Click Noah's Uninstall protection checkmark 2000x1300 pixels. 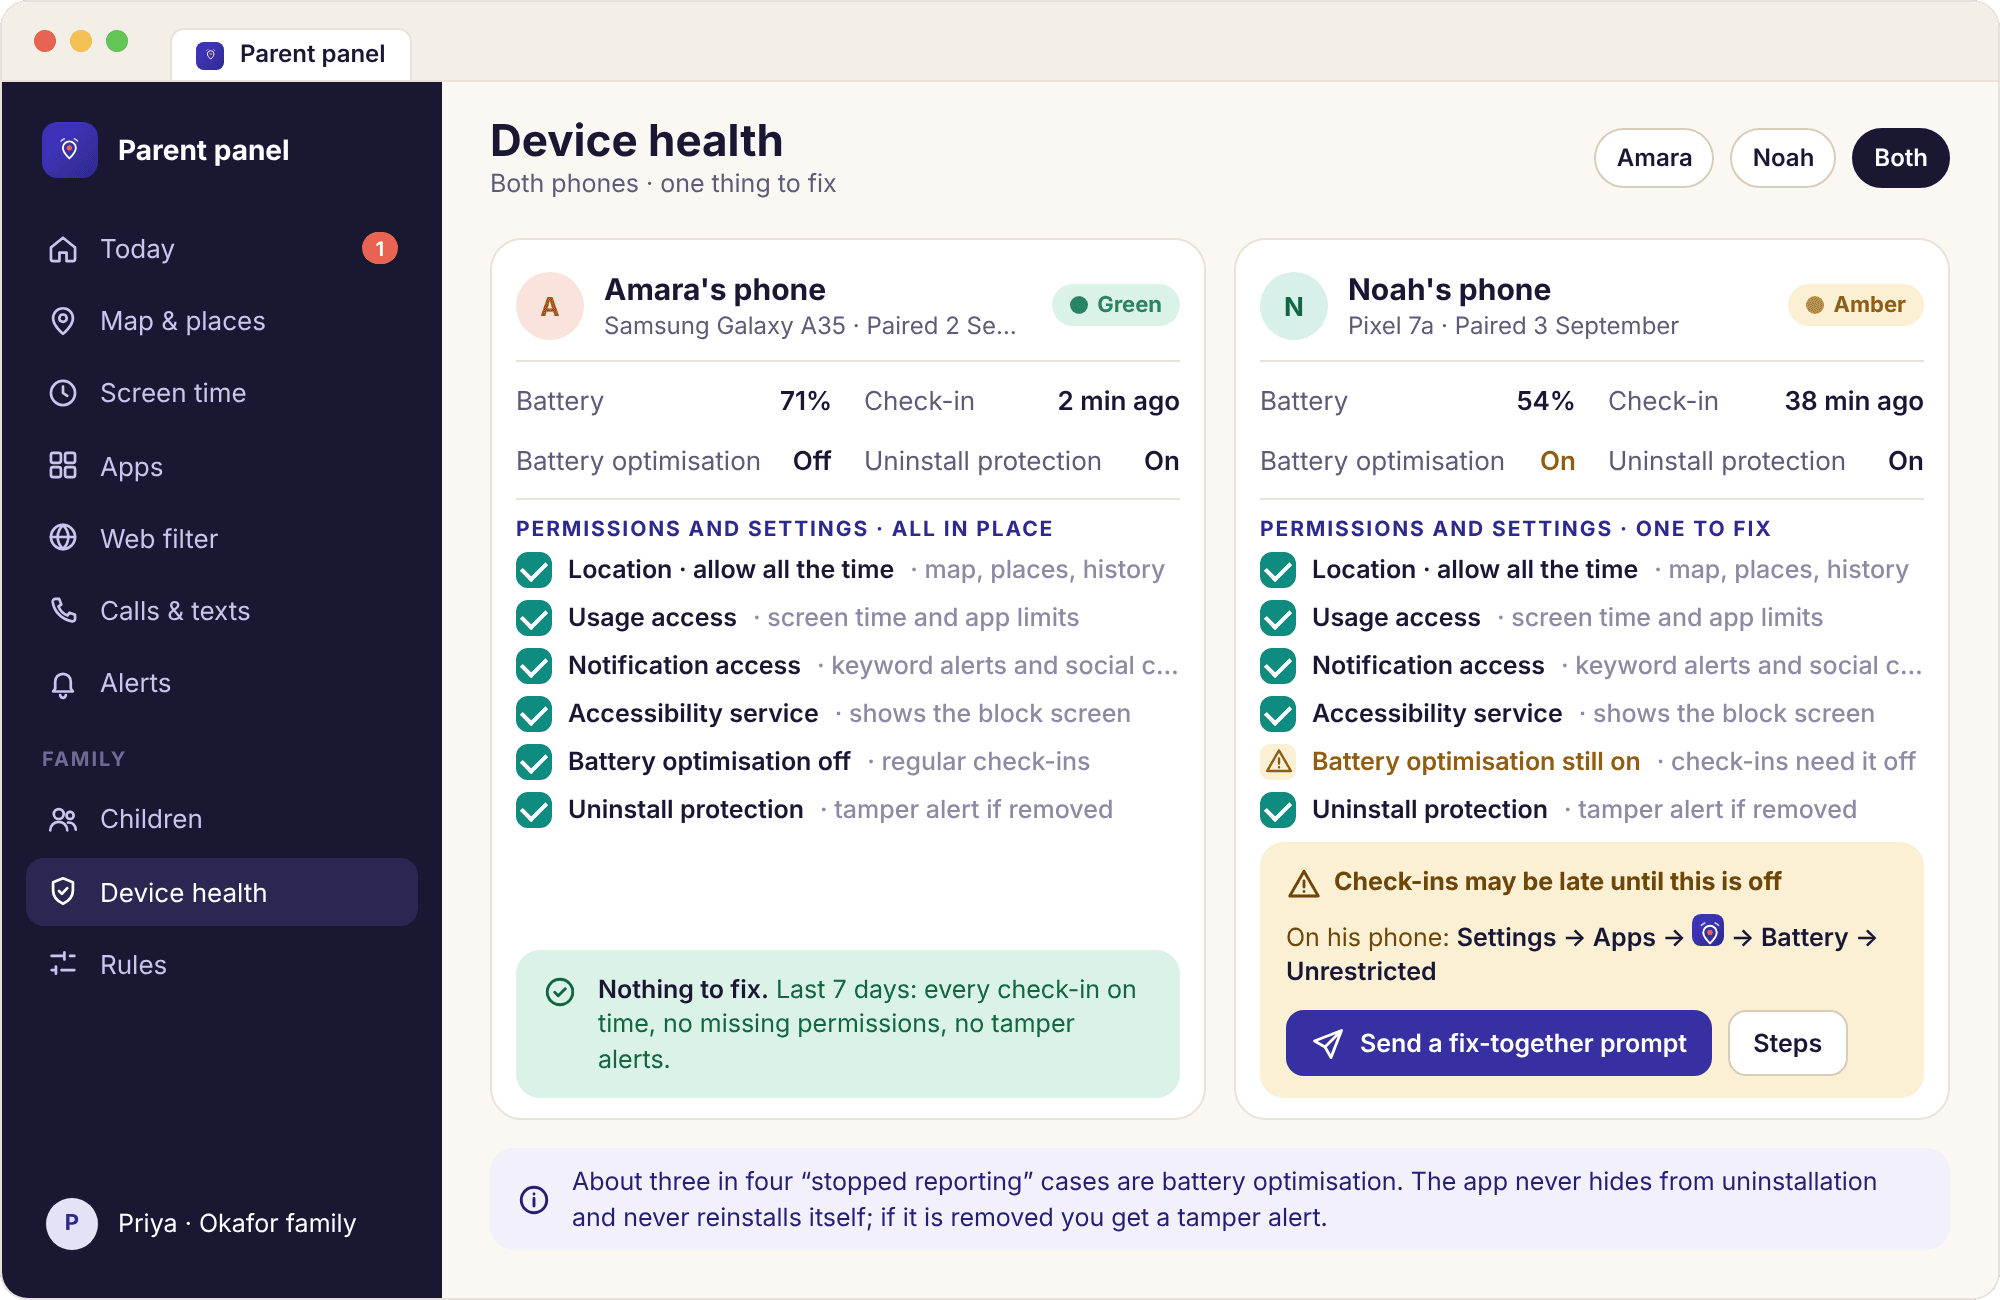[x=1278, y=810]
